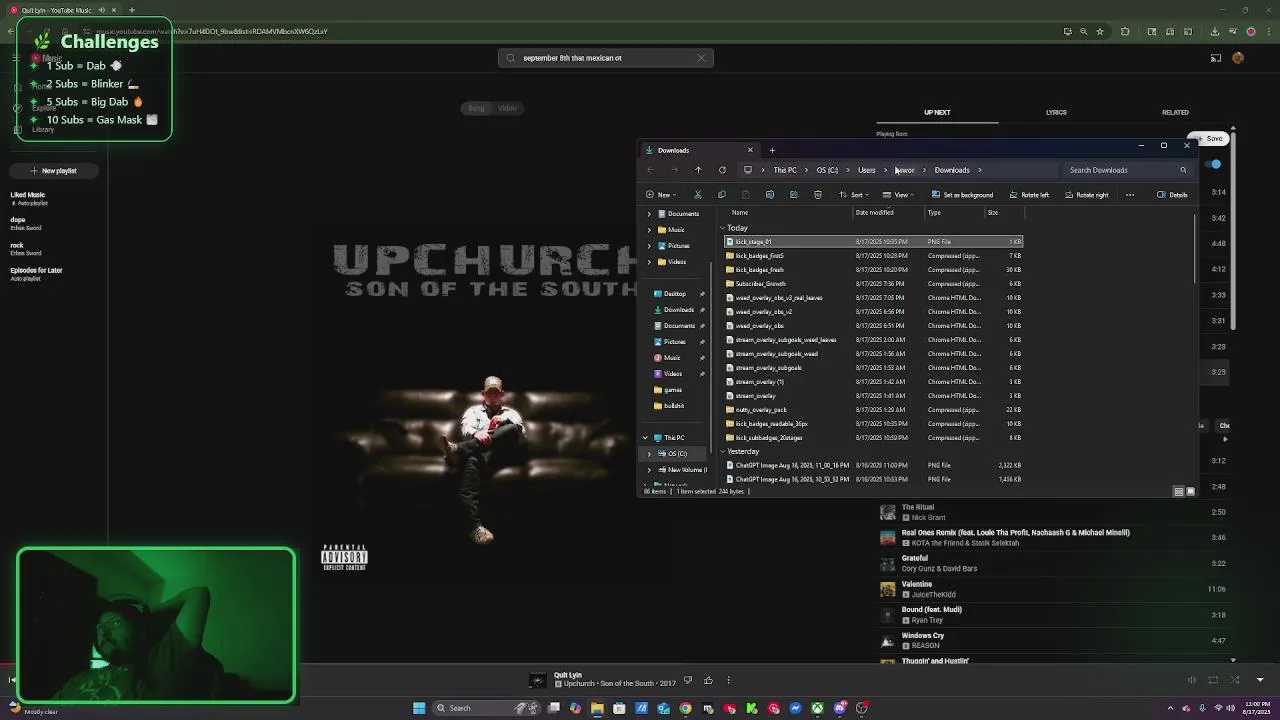
Task: Click New playlist in YouTube Music sidebar
Action: [x=54, y=171]
